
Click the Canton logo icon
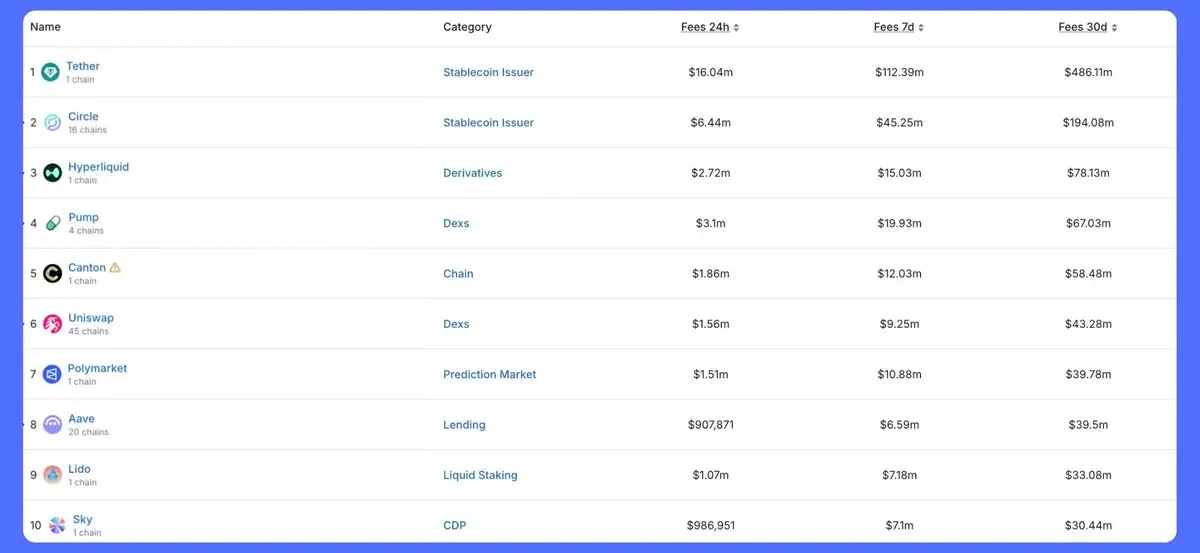pos(52,274)
